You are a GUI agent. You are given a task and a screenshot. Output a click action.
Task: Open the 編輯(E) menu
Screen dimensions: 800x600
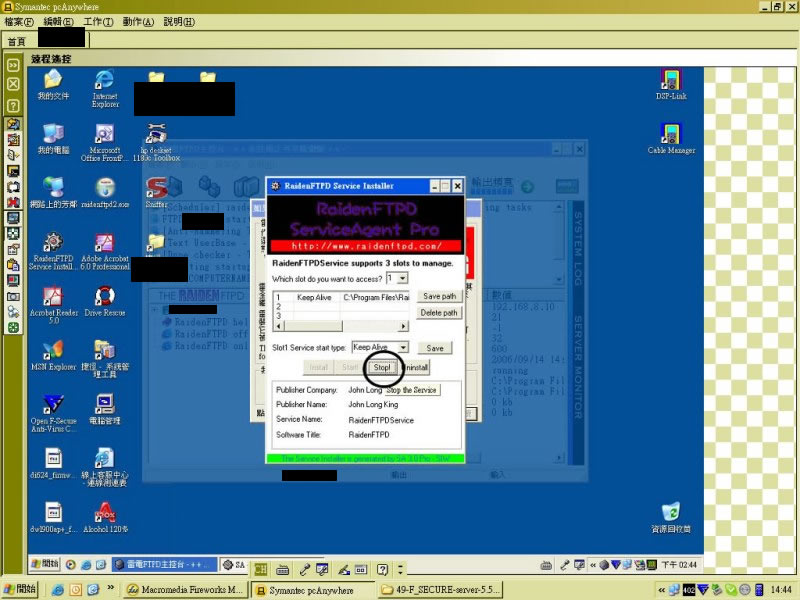[59, 22]
